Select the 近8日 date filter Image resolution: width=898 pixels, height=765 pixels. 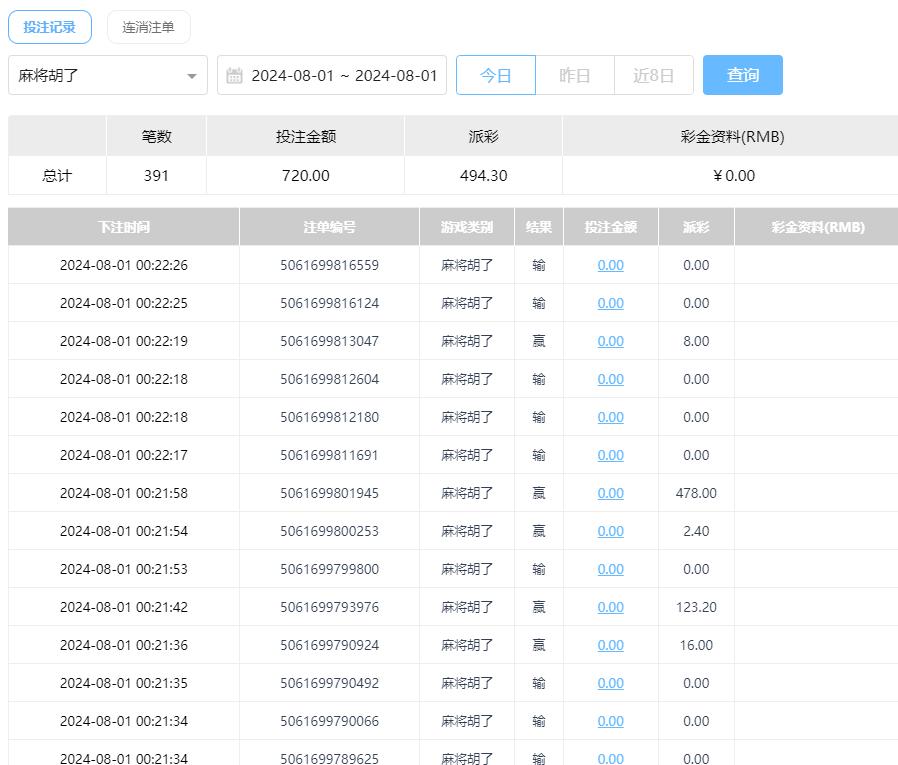pyautogui.click(x=653, y=75)
